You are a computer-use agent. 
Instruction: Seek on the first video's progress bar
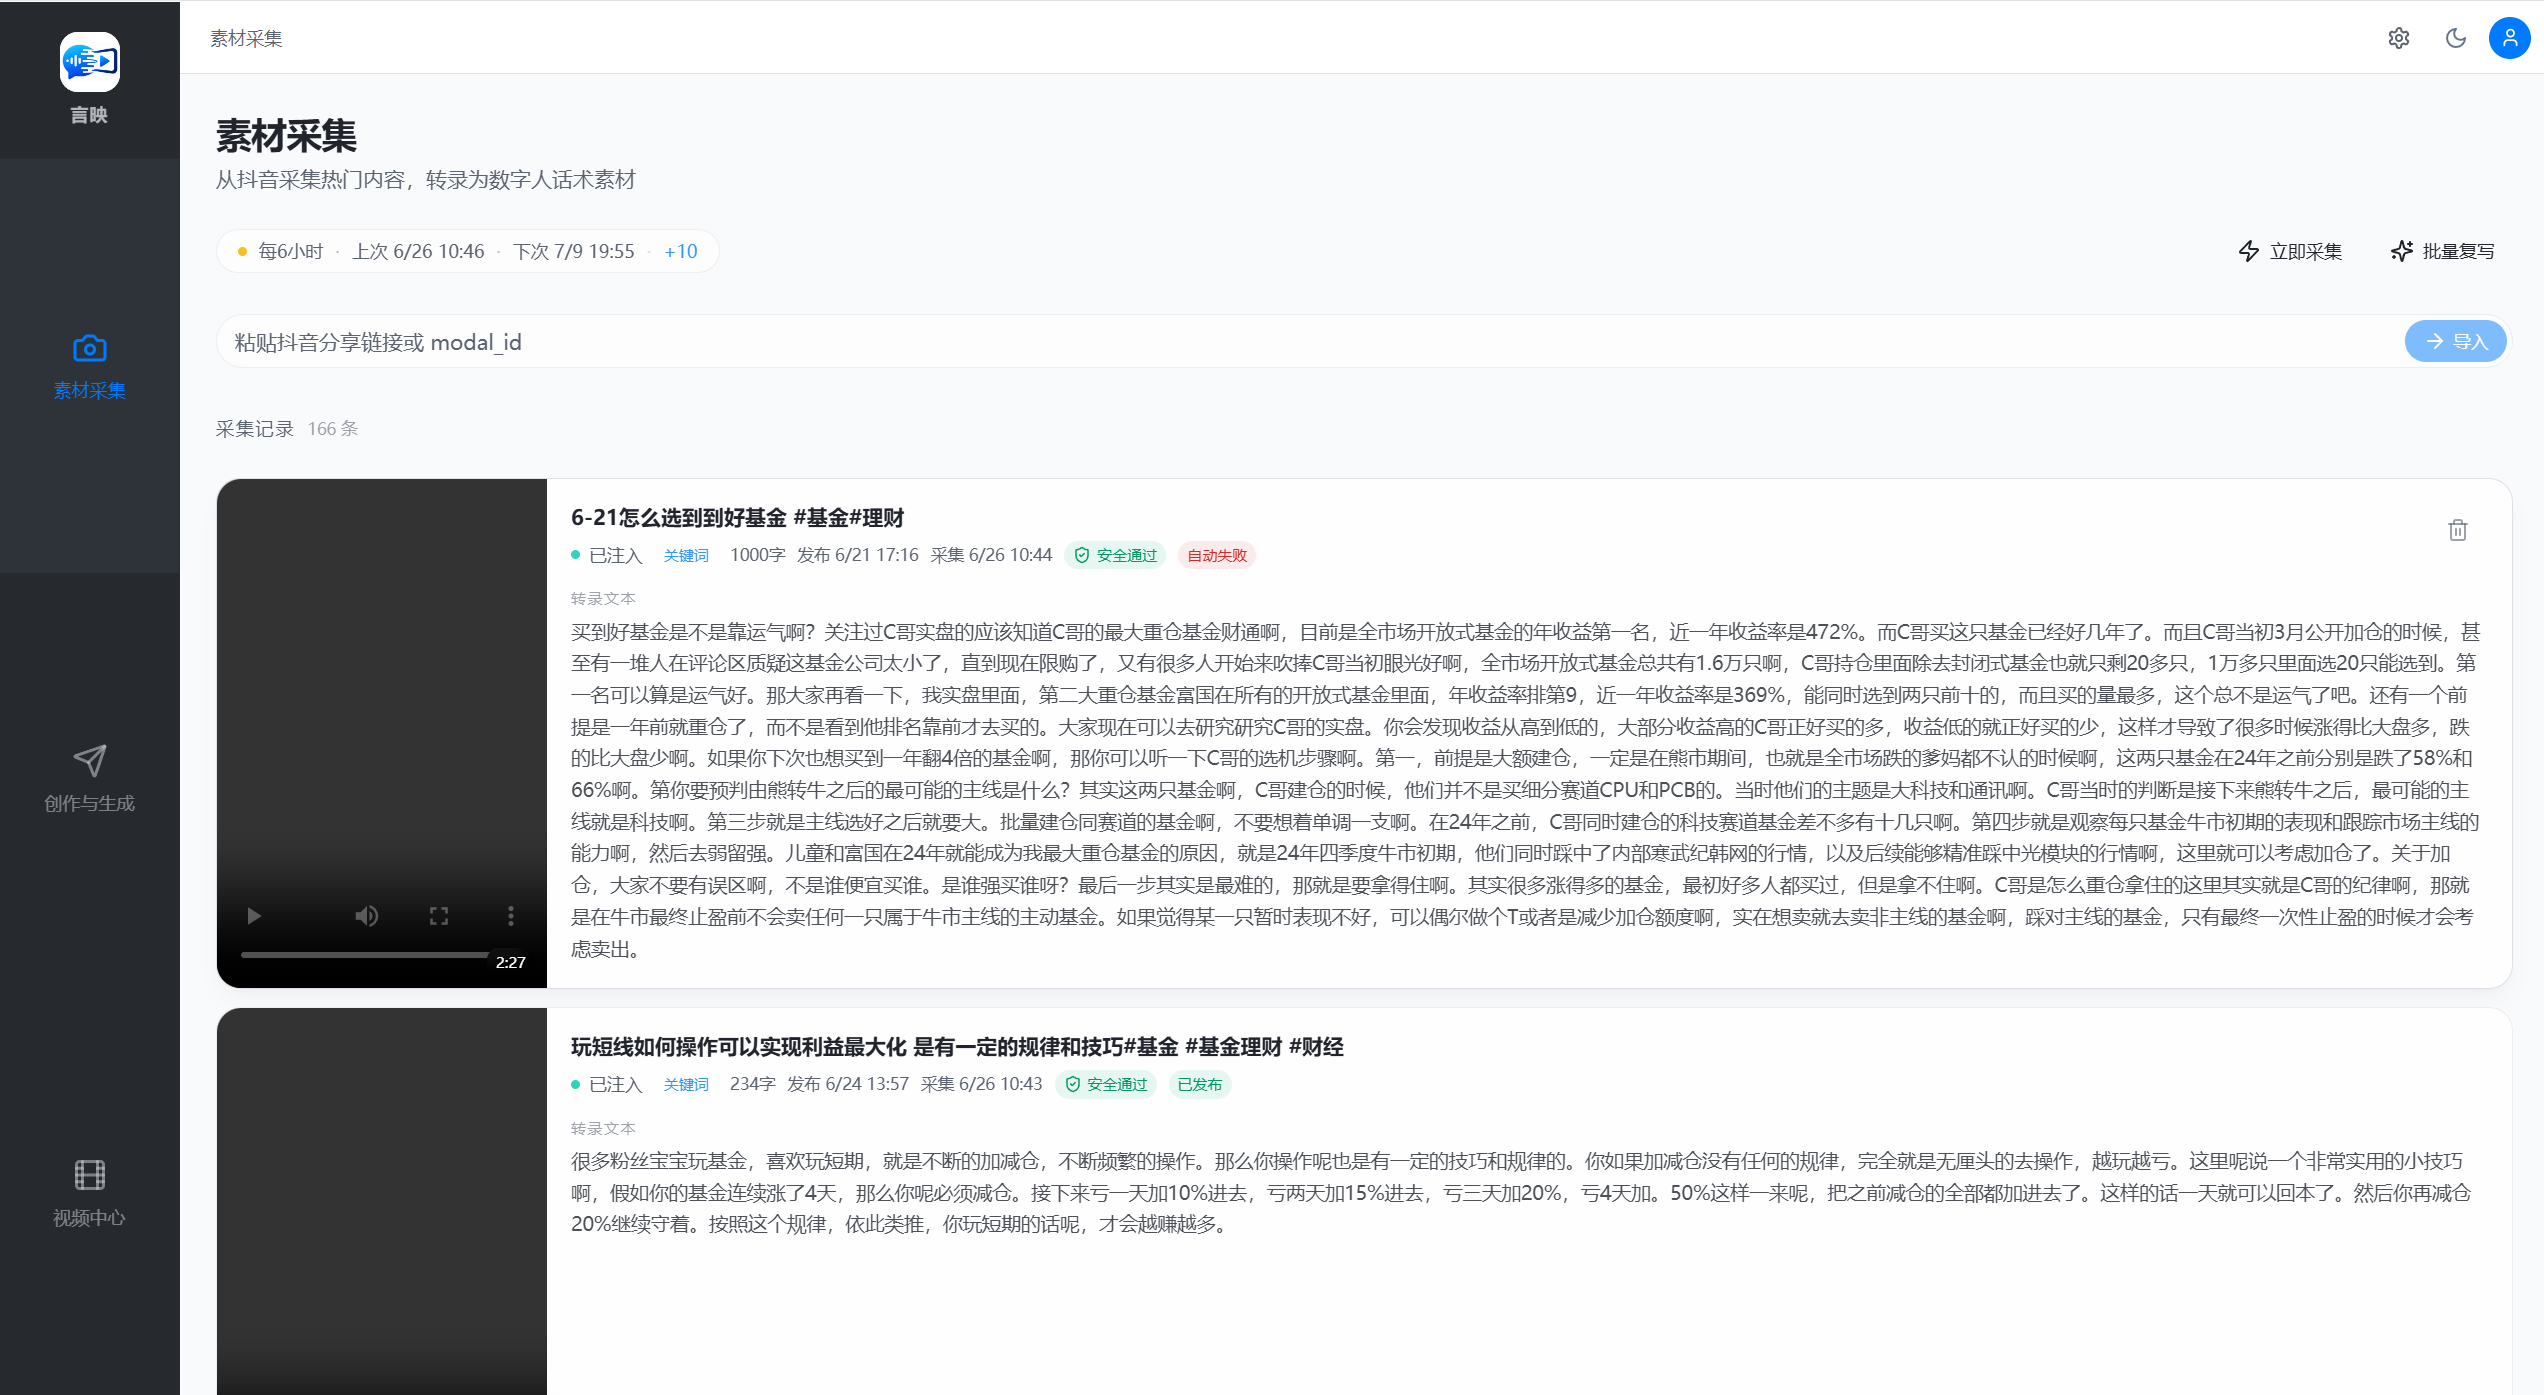pos(365,954)
